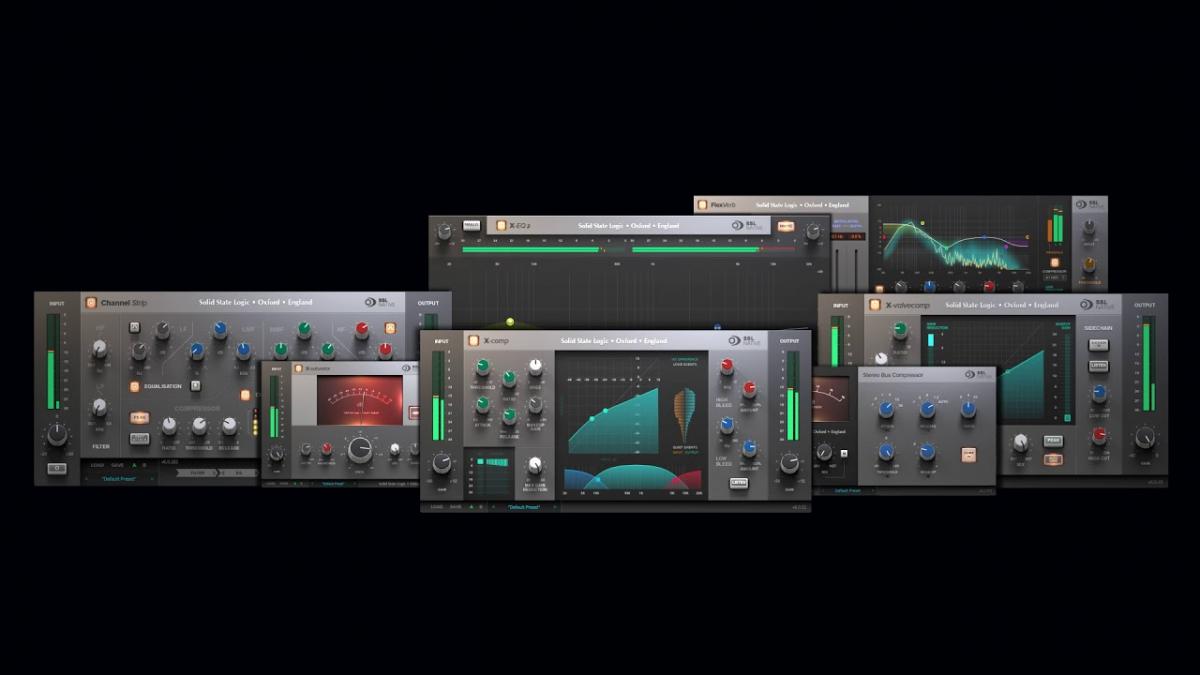The width and height of the screenshot is (1200, 675).
Task: Toggle the Compressor In button on Stereo Bus Compressor
Action: [969, 454]
